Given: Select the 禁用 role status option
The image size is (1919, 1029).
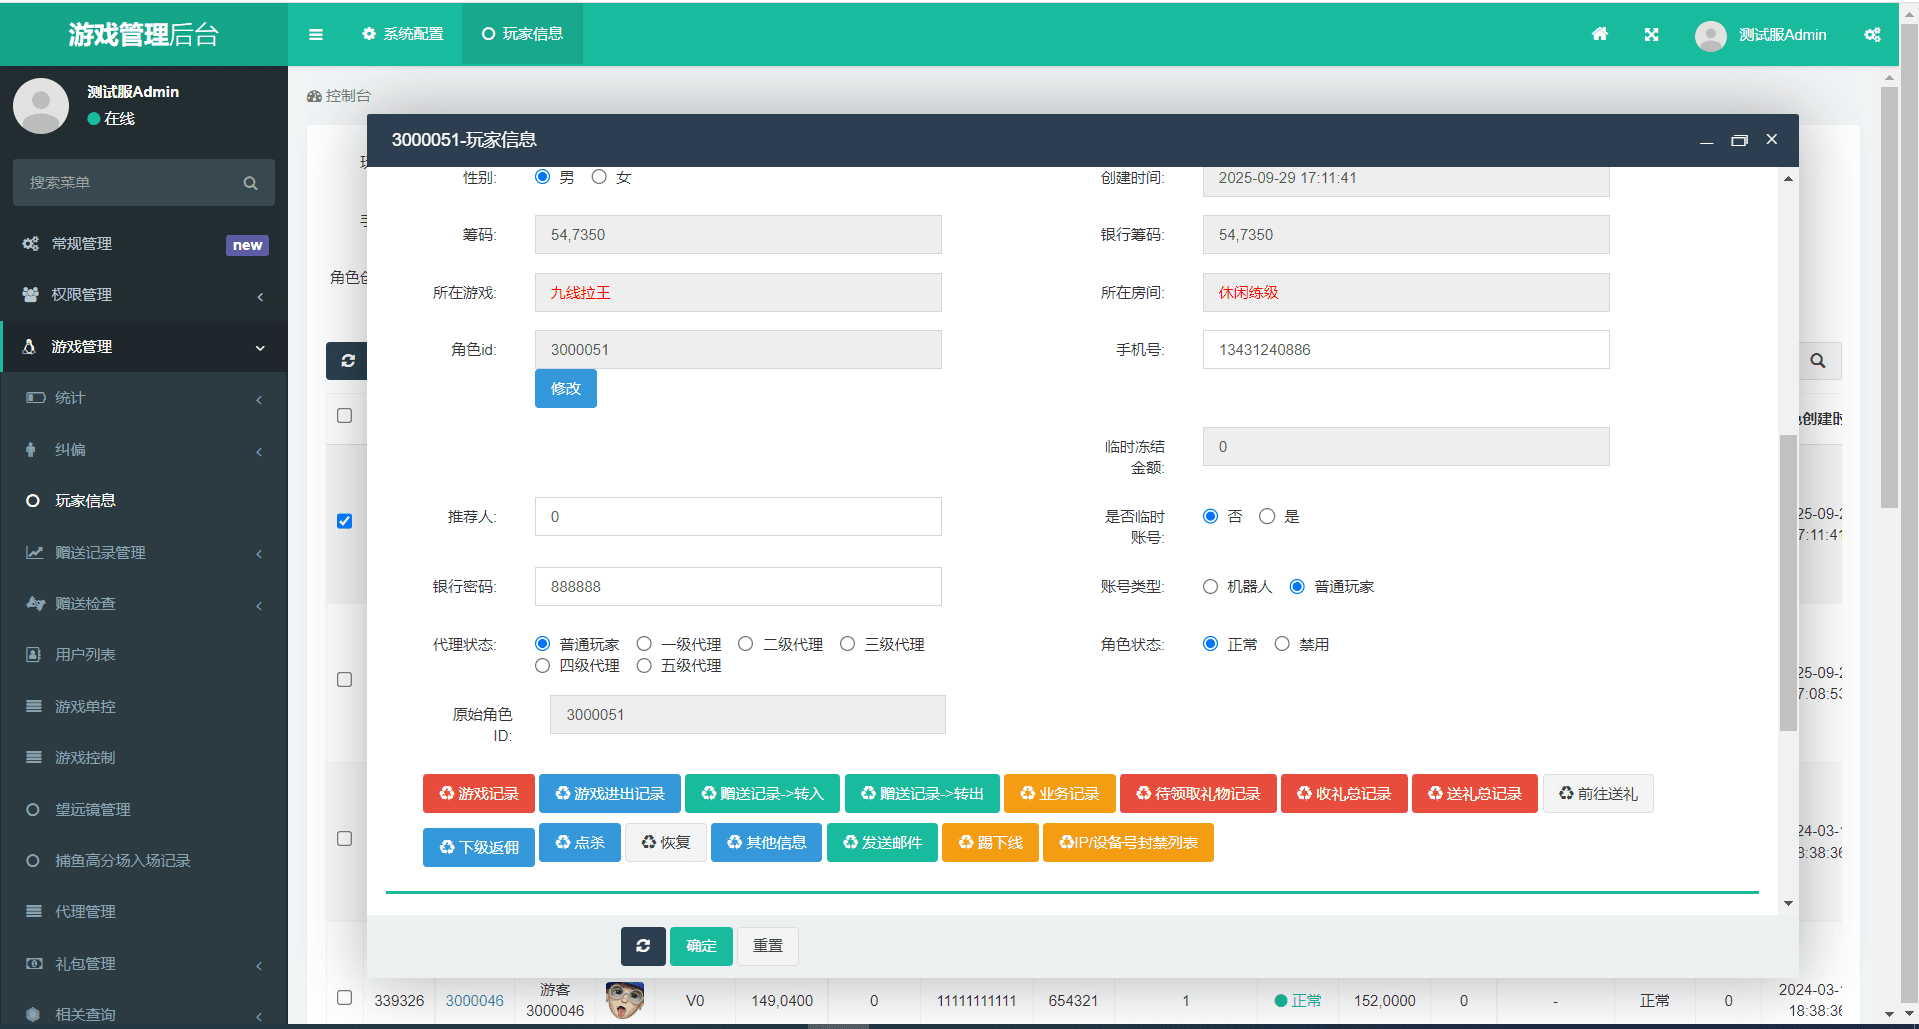Looking at the screenshot, I should point(1282,644).
